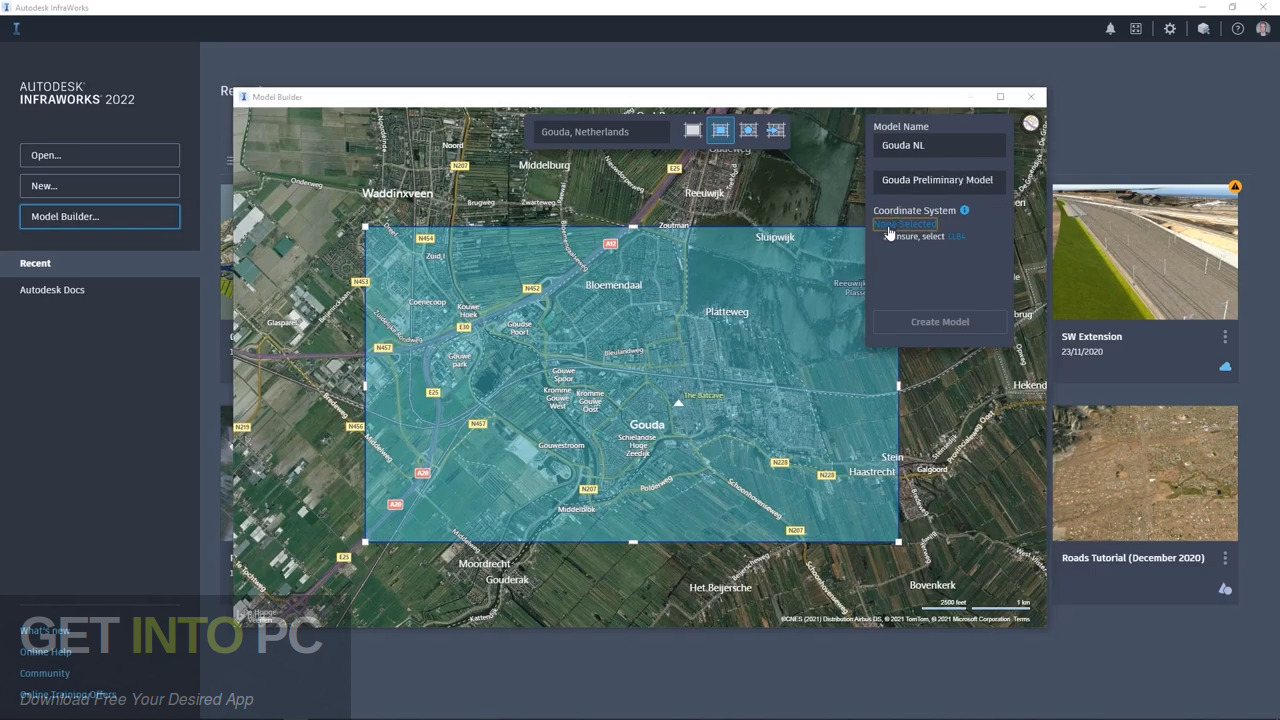Click Roads Tutorial cloud icon

(1225, 589)
